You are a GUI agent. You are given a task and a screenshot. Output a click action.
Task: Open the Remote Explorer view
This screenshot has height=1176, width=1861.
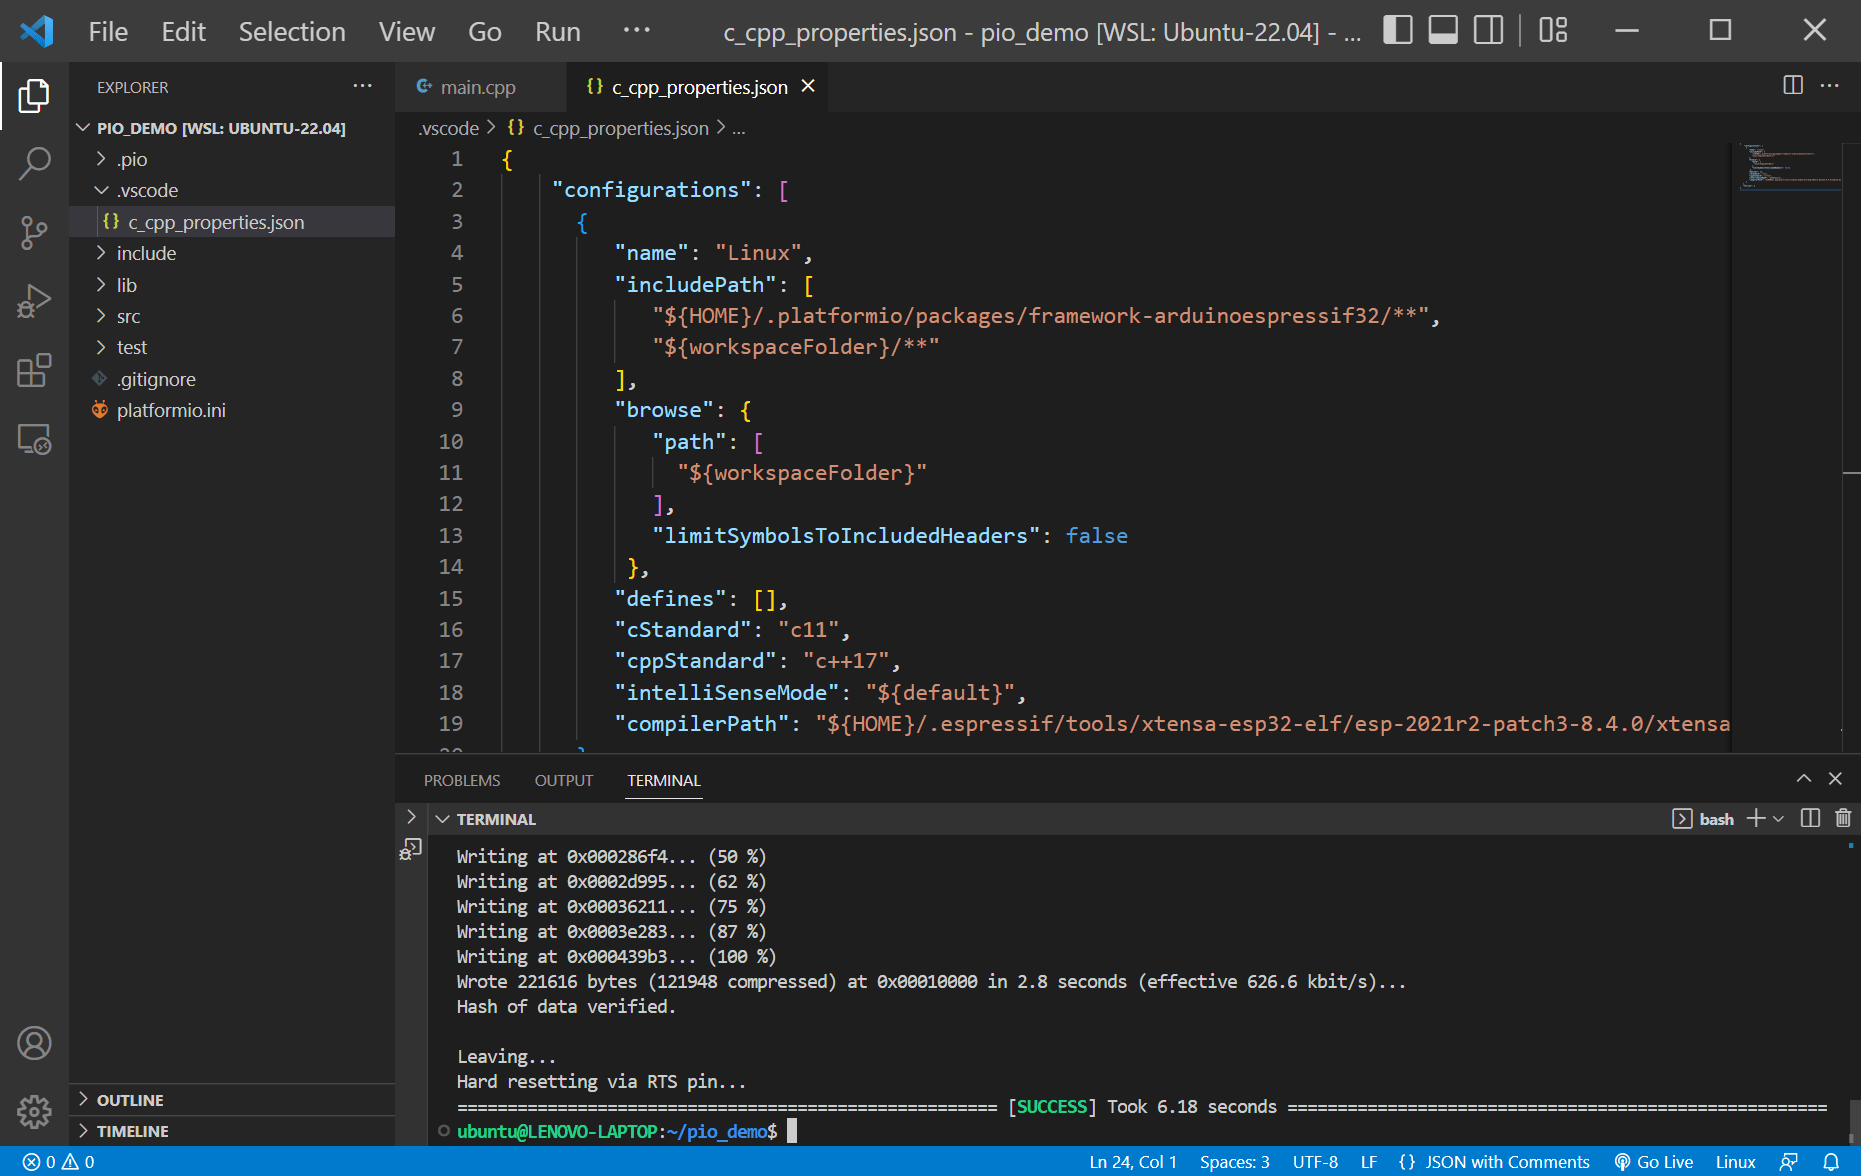point(35,440)
